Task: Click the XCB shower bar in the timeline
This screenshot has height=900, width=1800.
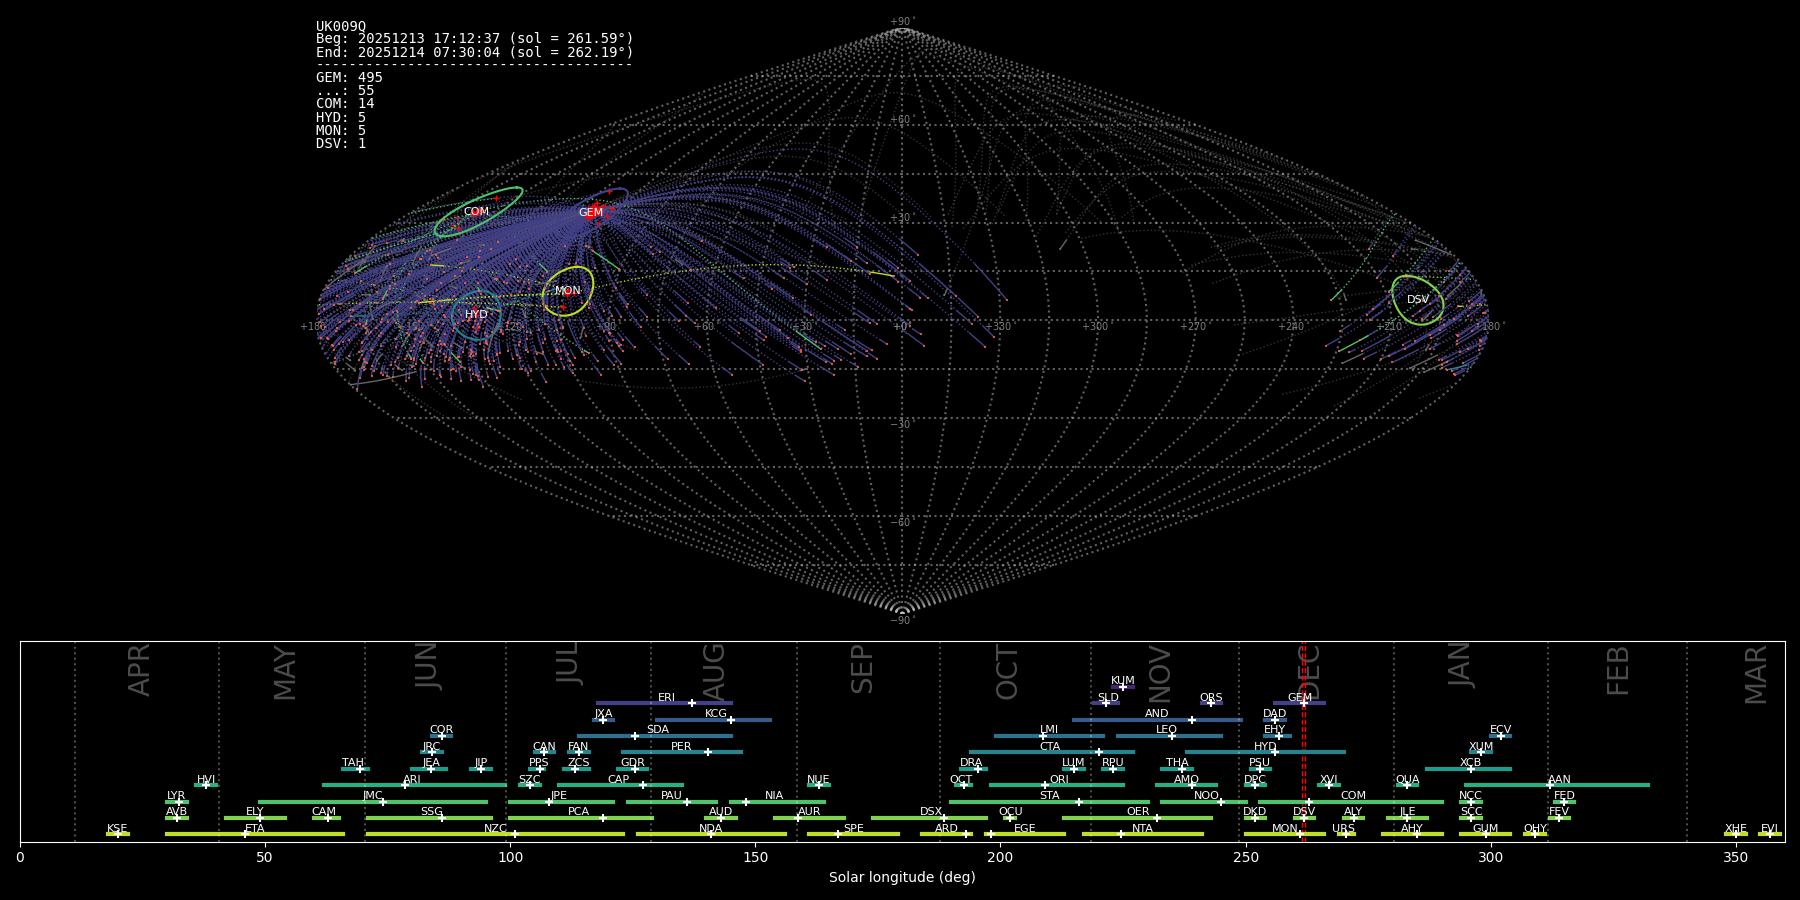Action: click(1468, 769)
